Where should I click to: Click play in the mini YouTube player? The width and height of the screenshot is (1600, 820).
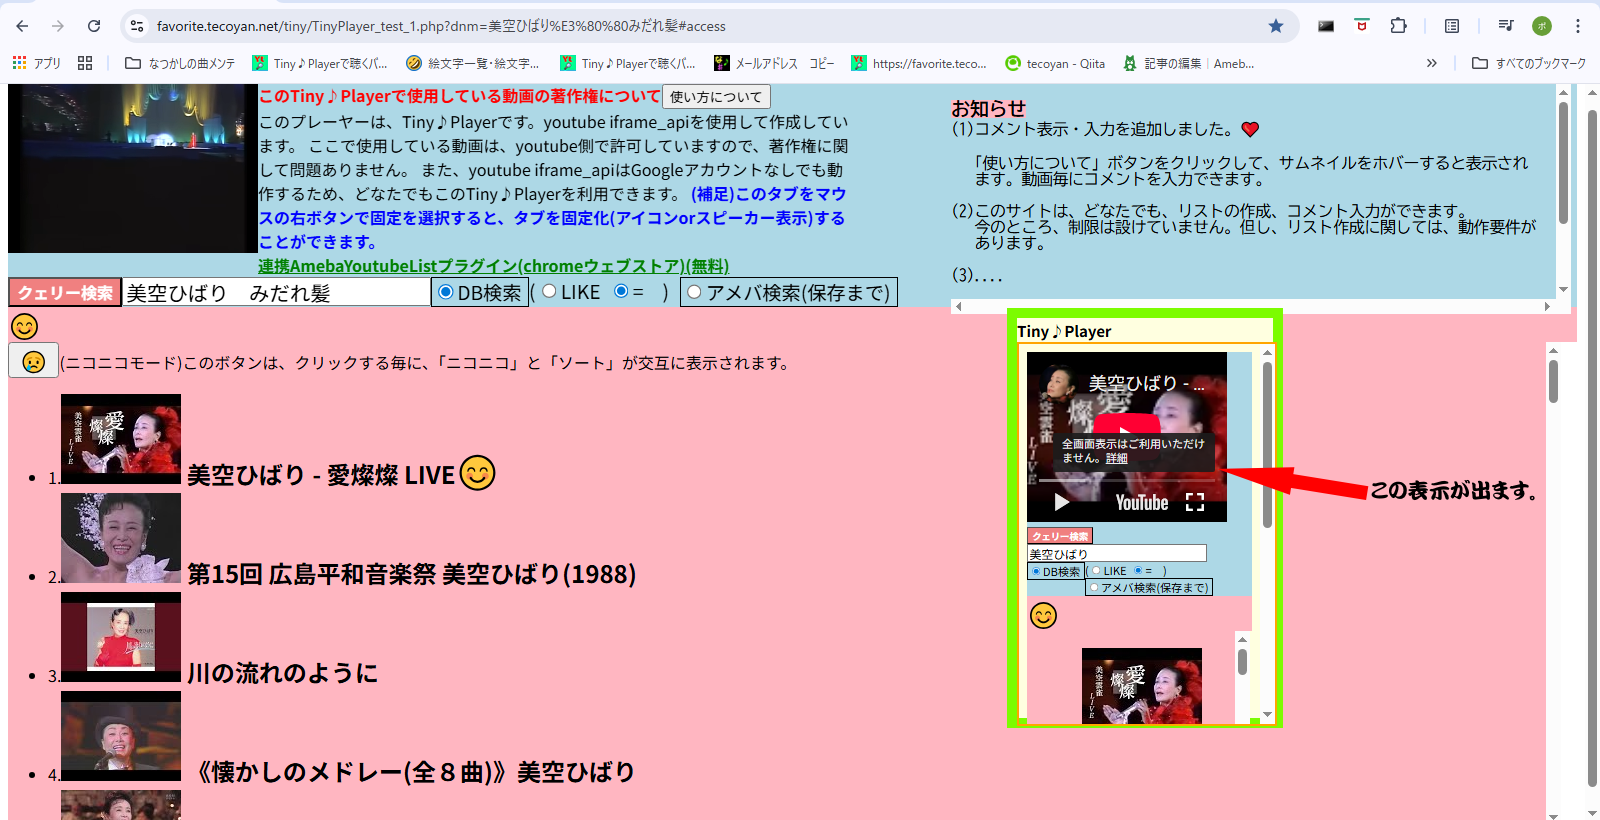1062,502
